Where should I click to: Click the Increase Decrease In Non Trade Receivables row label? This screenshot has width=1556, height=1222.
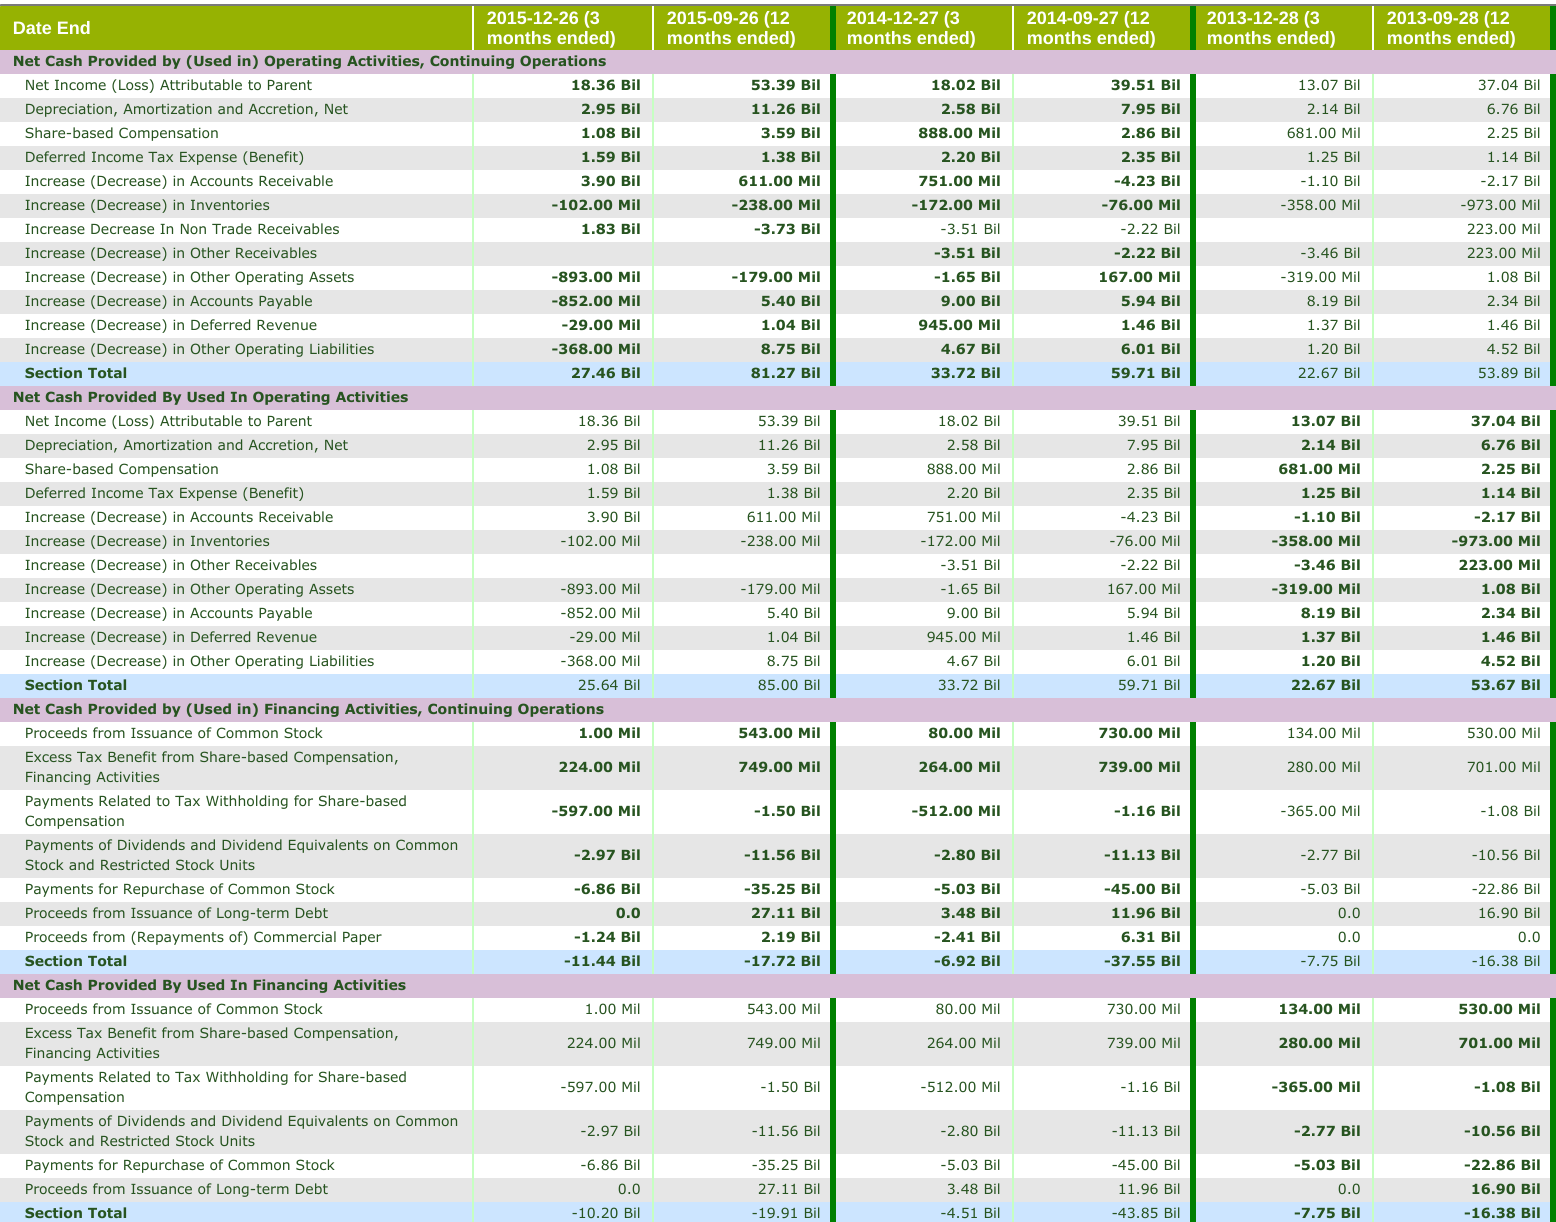pyautogui.click(x=182, y=229)
